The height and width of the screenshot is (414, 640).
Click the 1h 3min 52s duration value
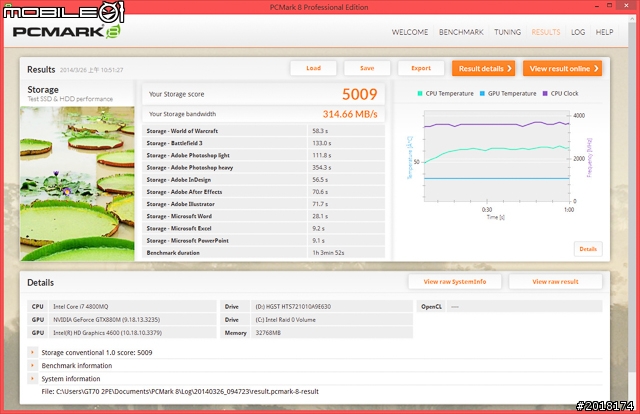point(328,253)
